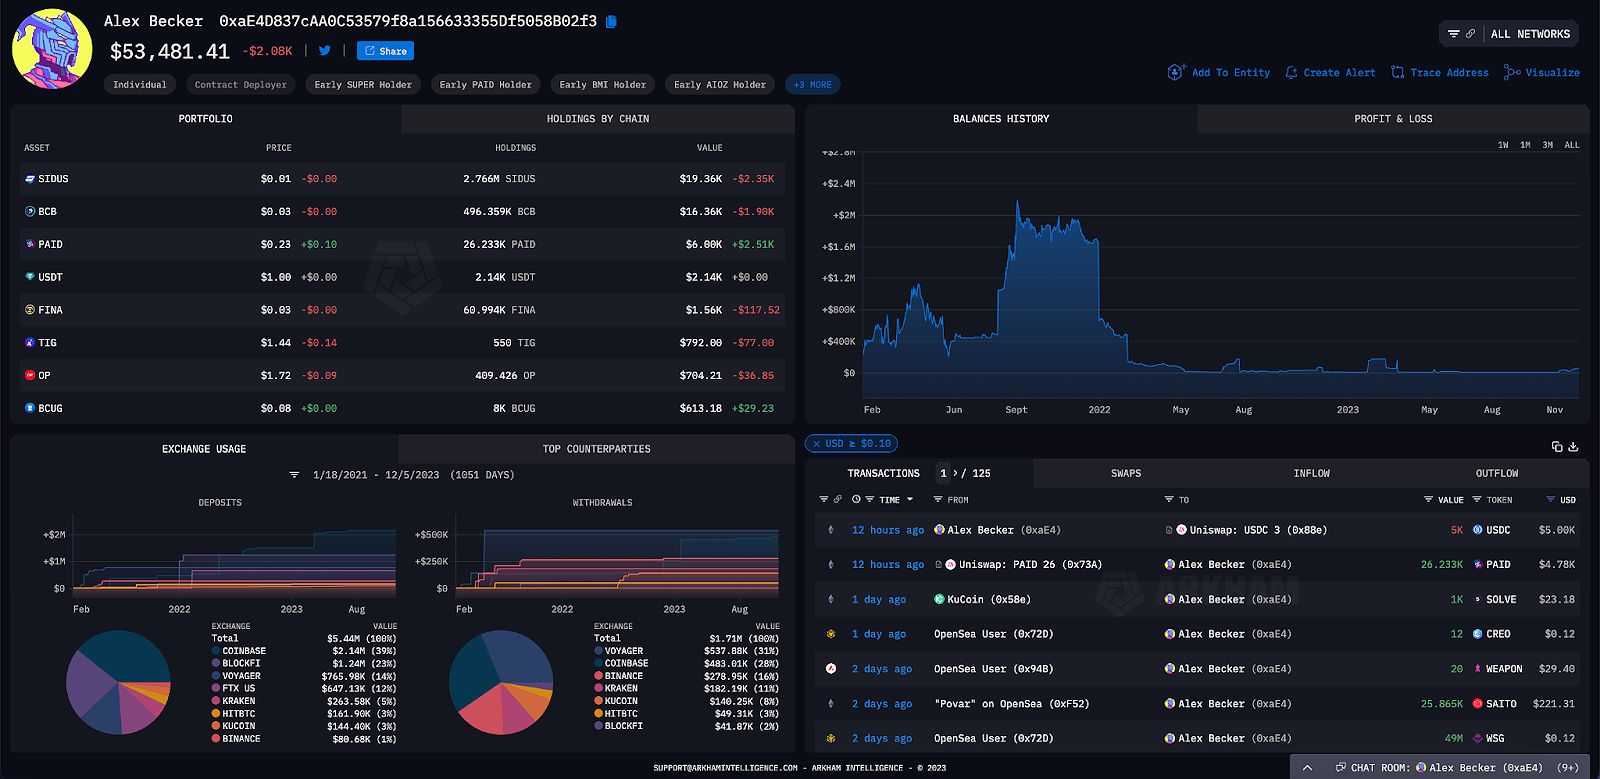The height and width of the screenshot is (779, 1600).
Task: Click Trace Address
Action: coord(1440,72)
